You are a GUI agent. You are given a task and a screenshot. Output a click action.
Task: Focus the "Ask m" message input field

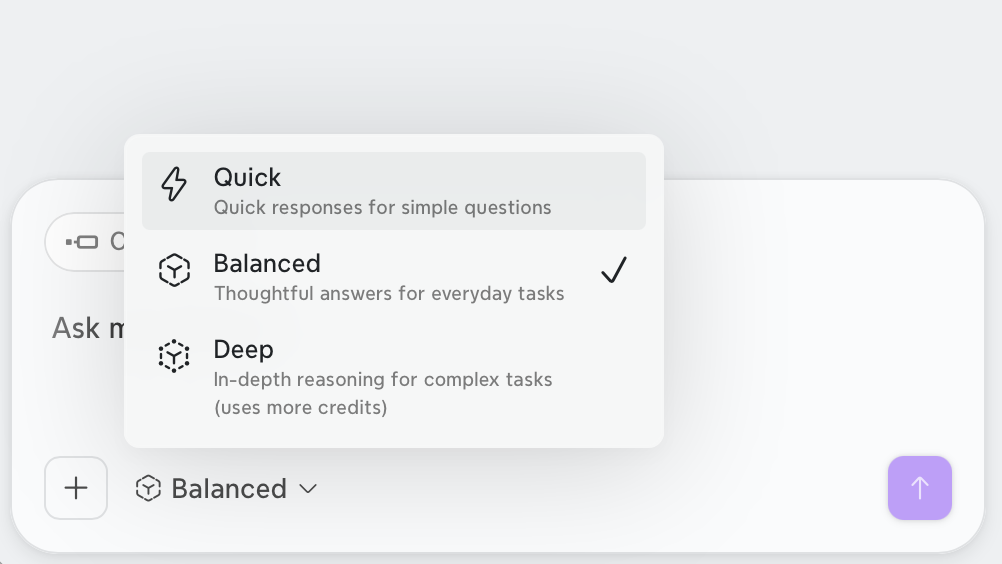tap(88, 328)
